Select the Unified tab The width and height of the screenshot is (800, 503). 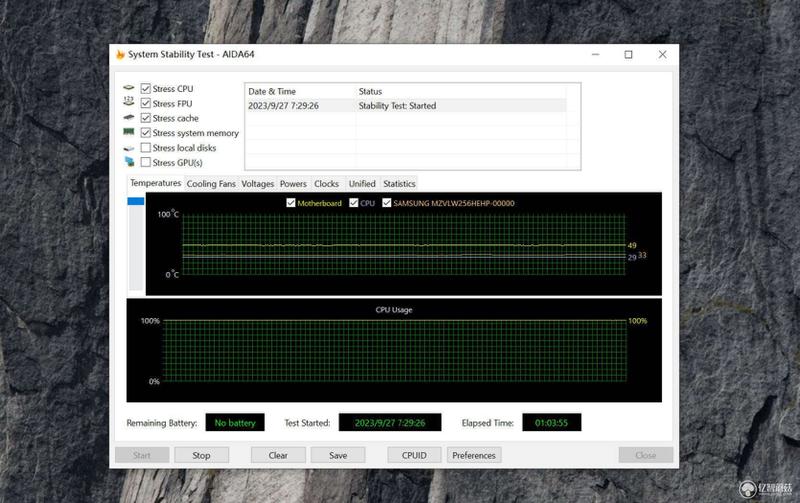362,184
